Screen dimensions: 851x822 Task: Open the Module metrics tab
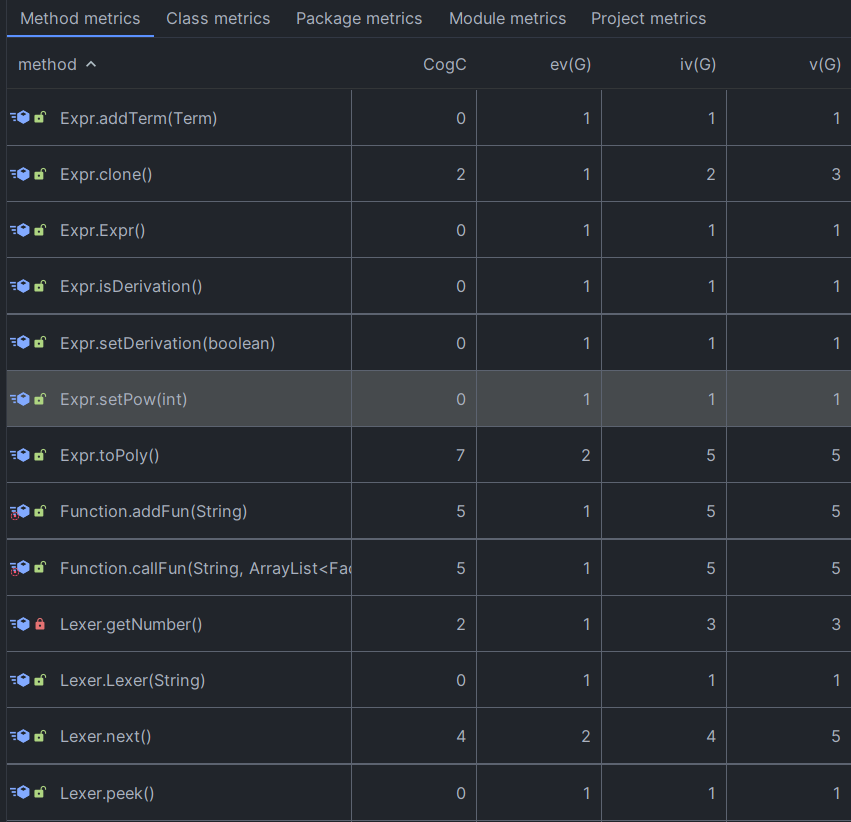click(x=507, y=18)
